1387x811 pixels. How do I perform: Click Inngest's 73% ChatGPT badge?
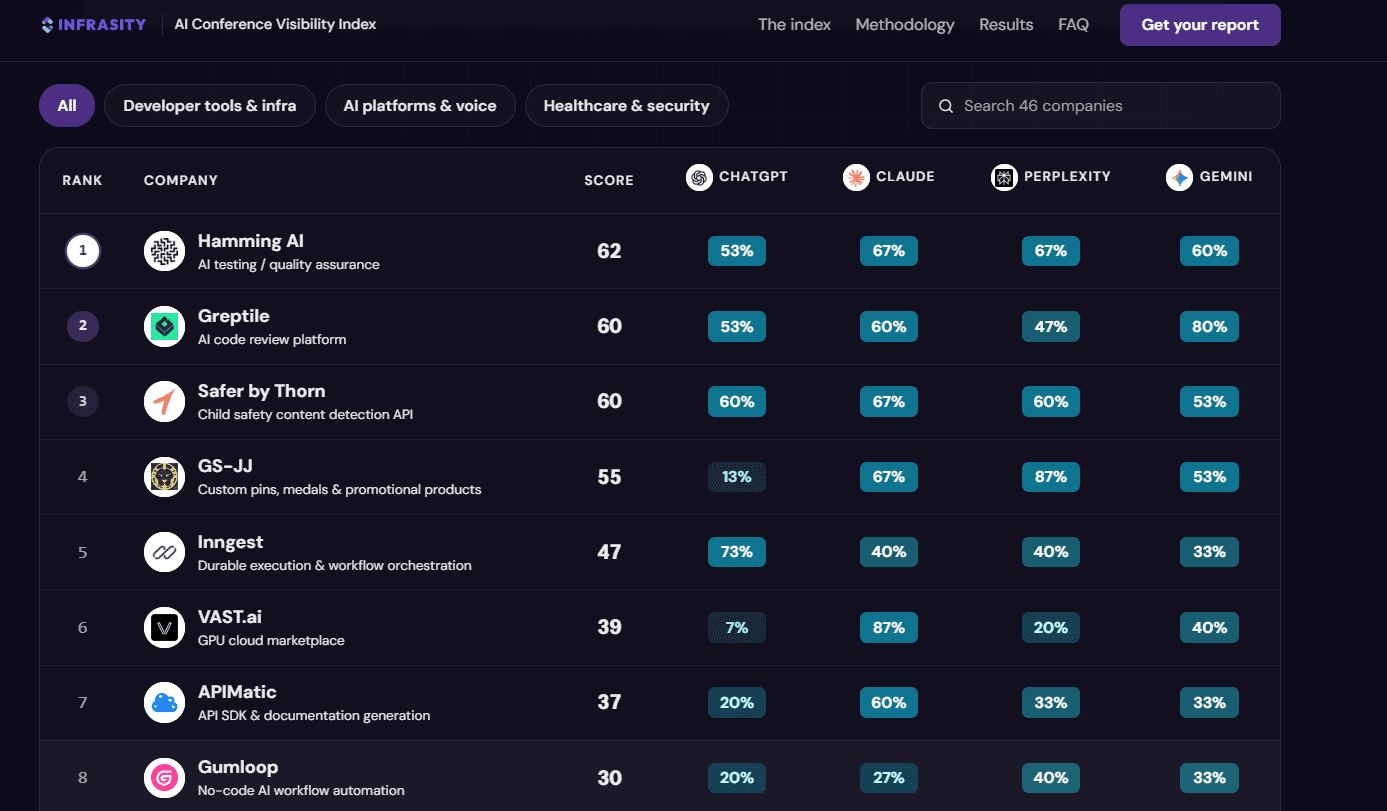pos(737,552)
